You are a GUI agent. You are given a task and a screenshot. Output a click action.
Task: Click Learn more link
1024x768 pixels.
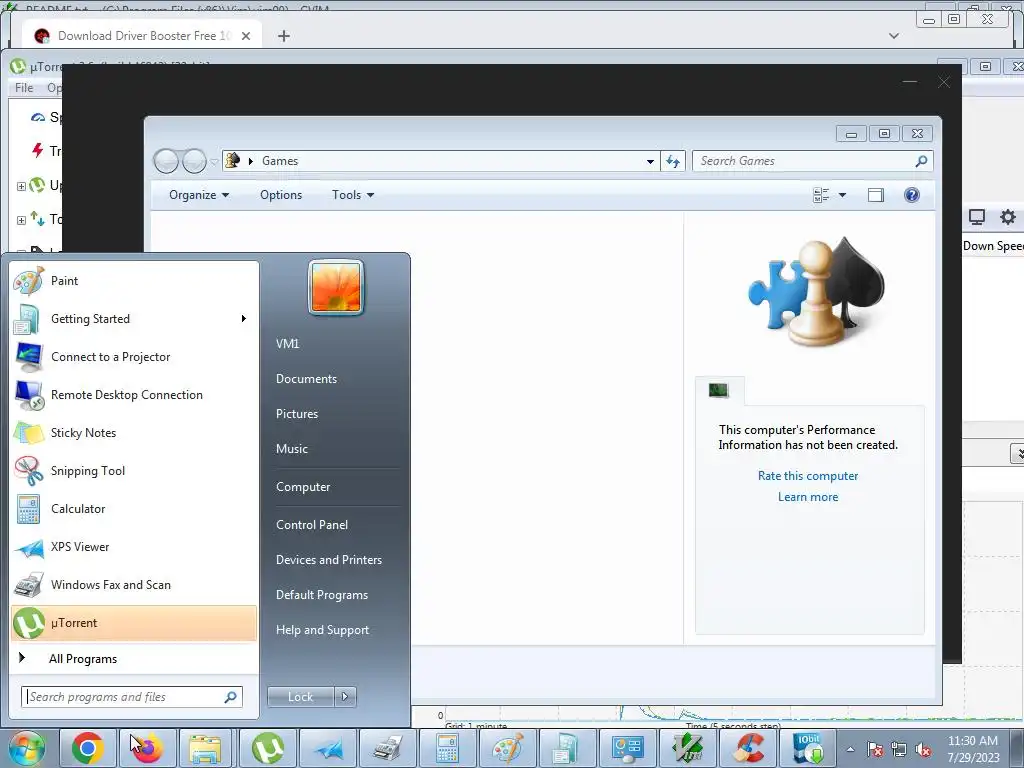click(x=808, y=497)
